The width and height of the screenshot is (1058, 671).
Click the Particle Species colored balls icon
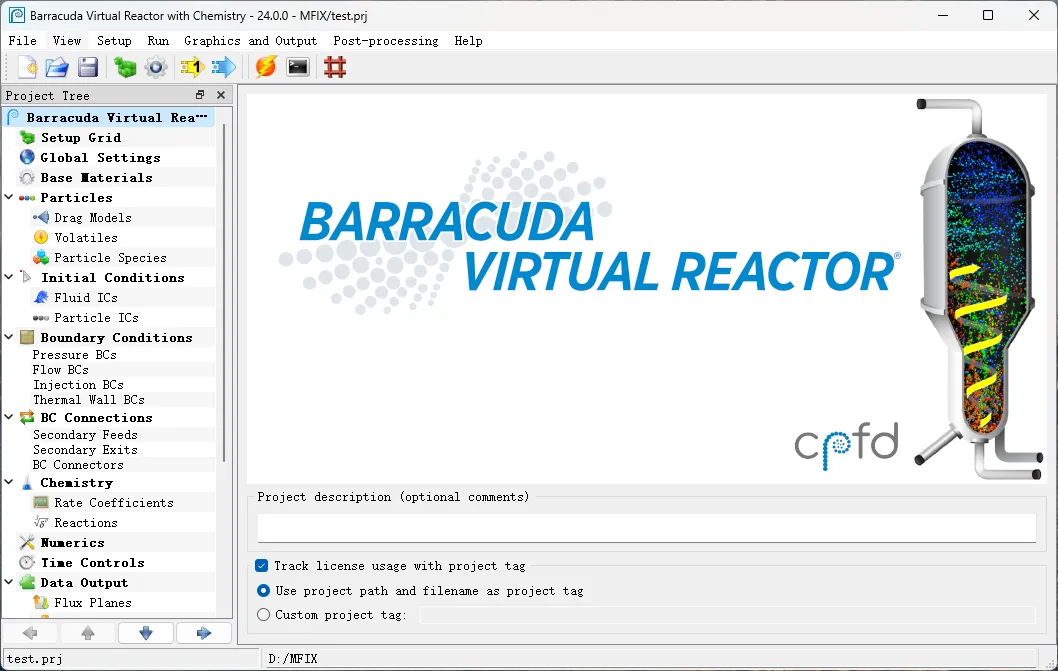point(41,257)
